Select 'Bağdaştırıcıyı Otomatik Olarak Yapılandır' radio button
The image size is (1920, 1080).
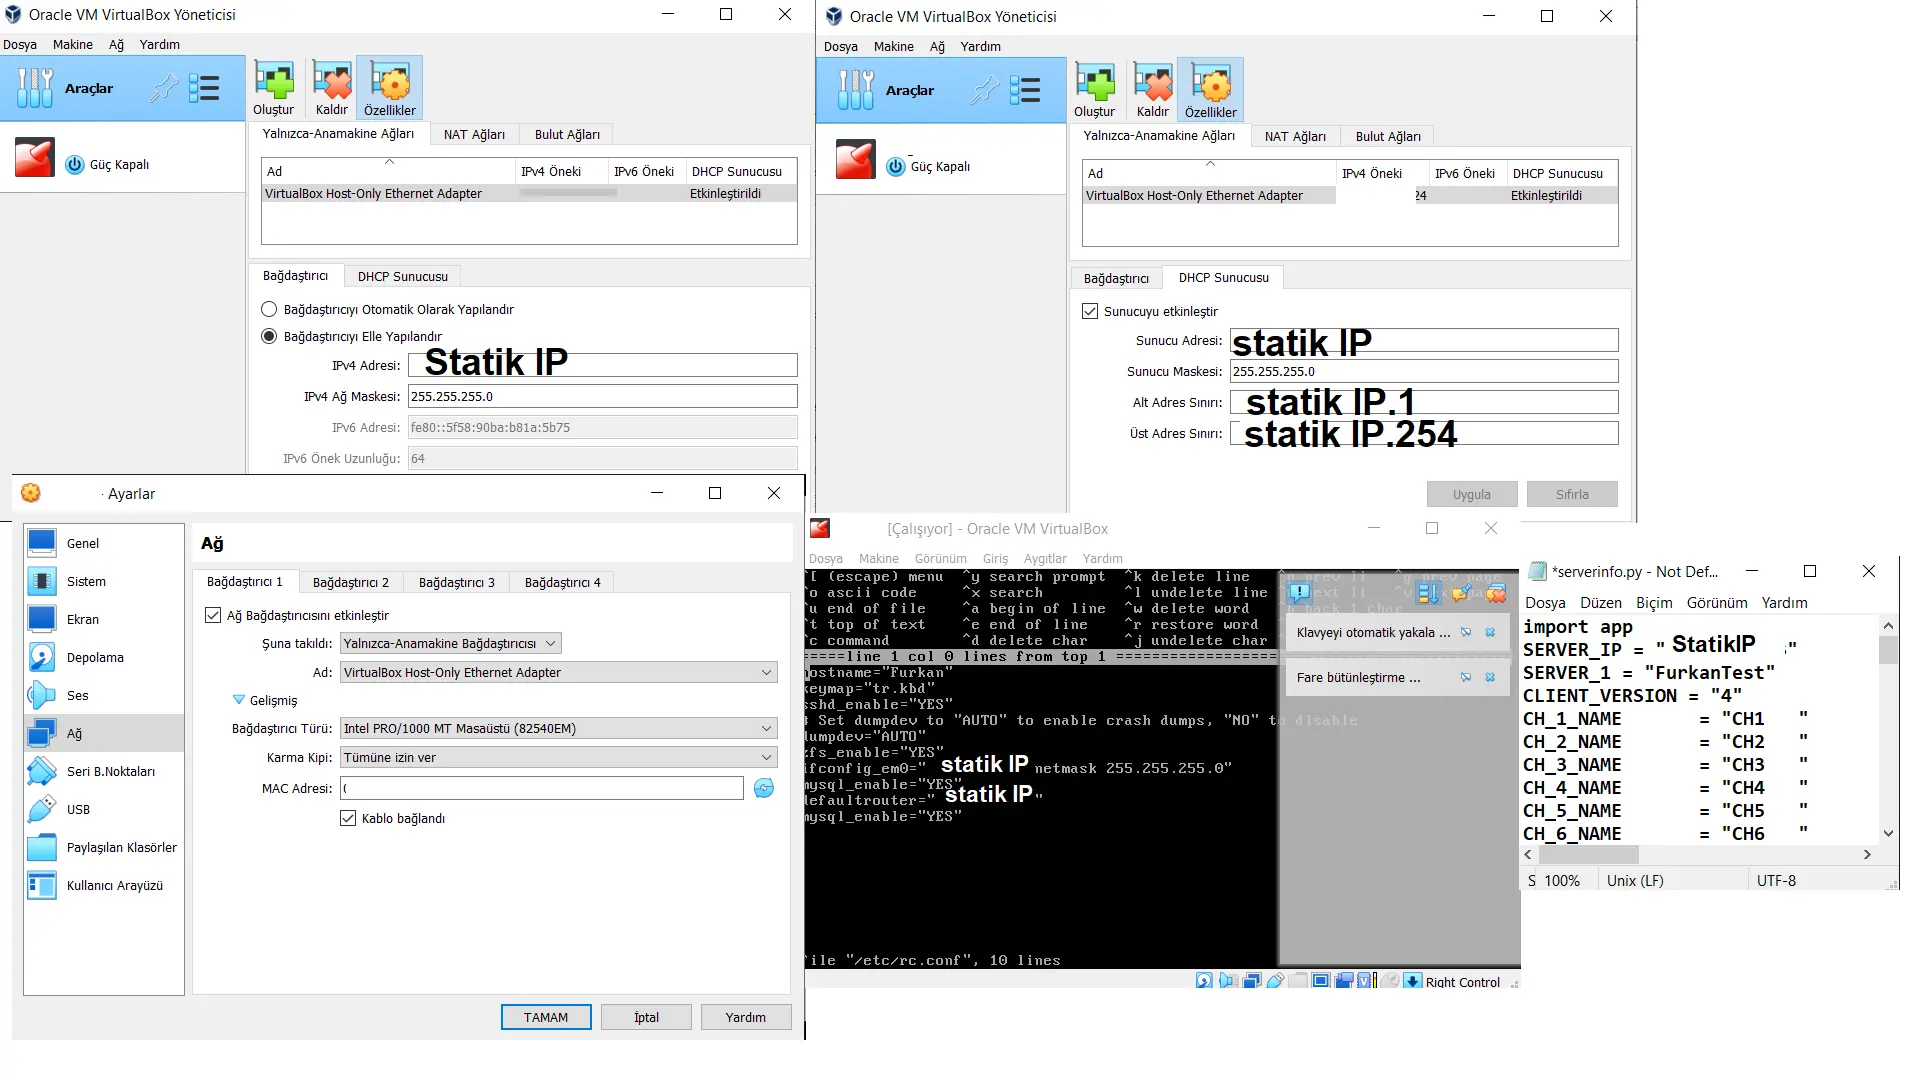269,309
